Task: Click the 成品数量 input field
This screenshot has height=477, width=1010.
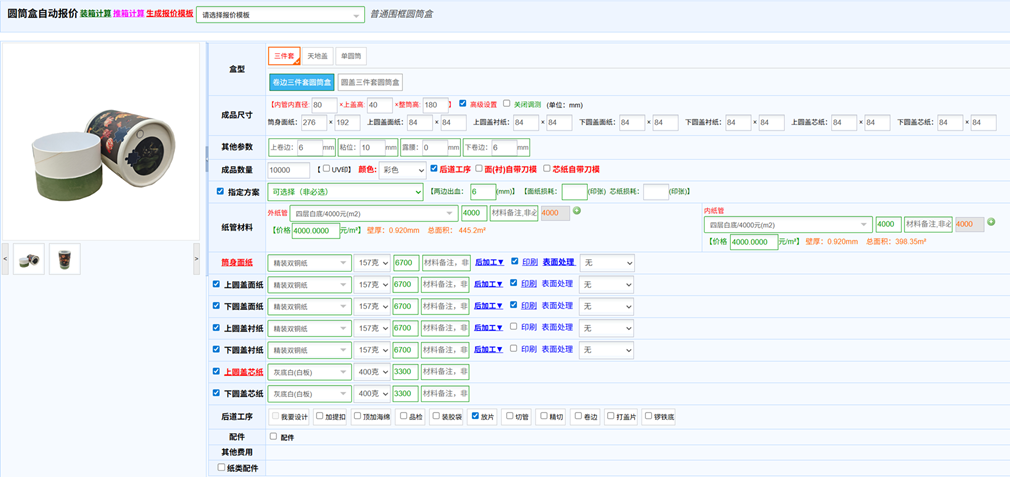Action: click(x=289, y=170)
